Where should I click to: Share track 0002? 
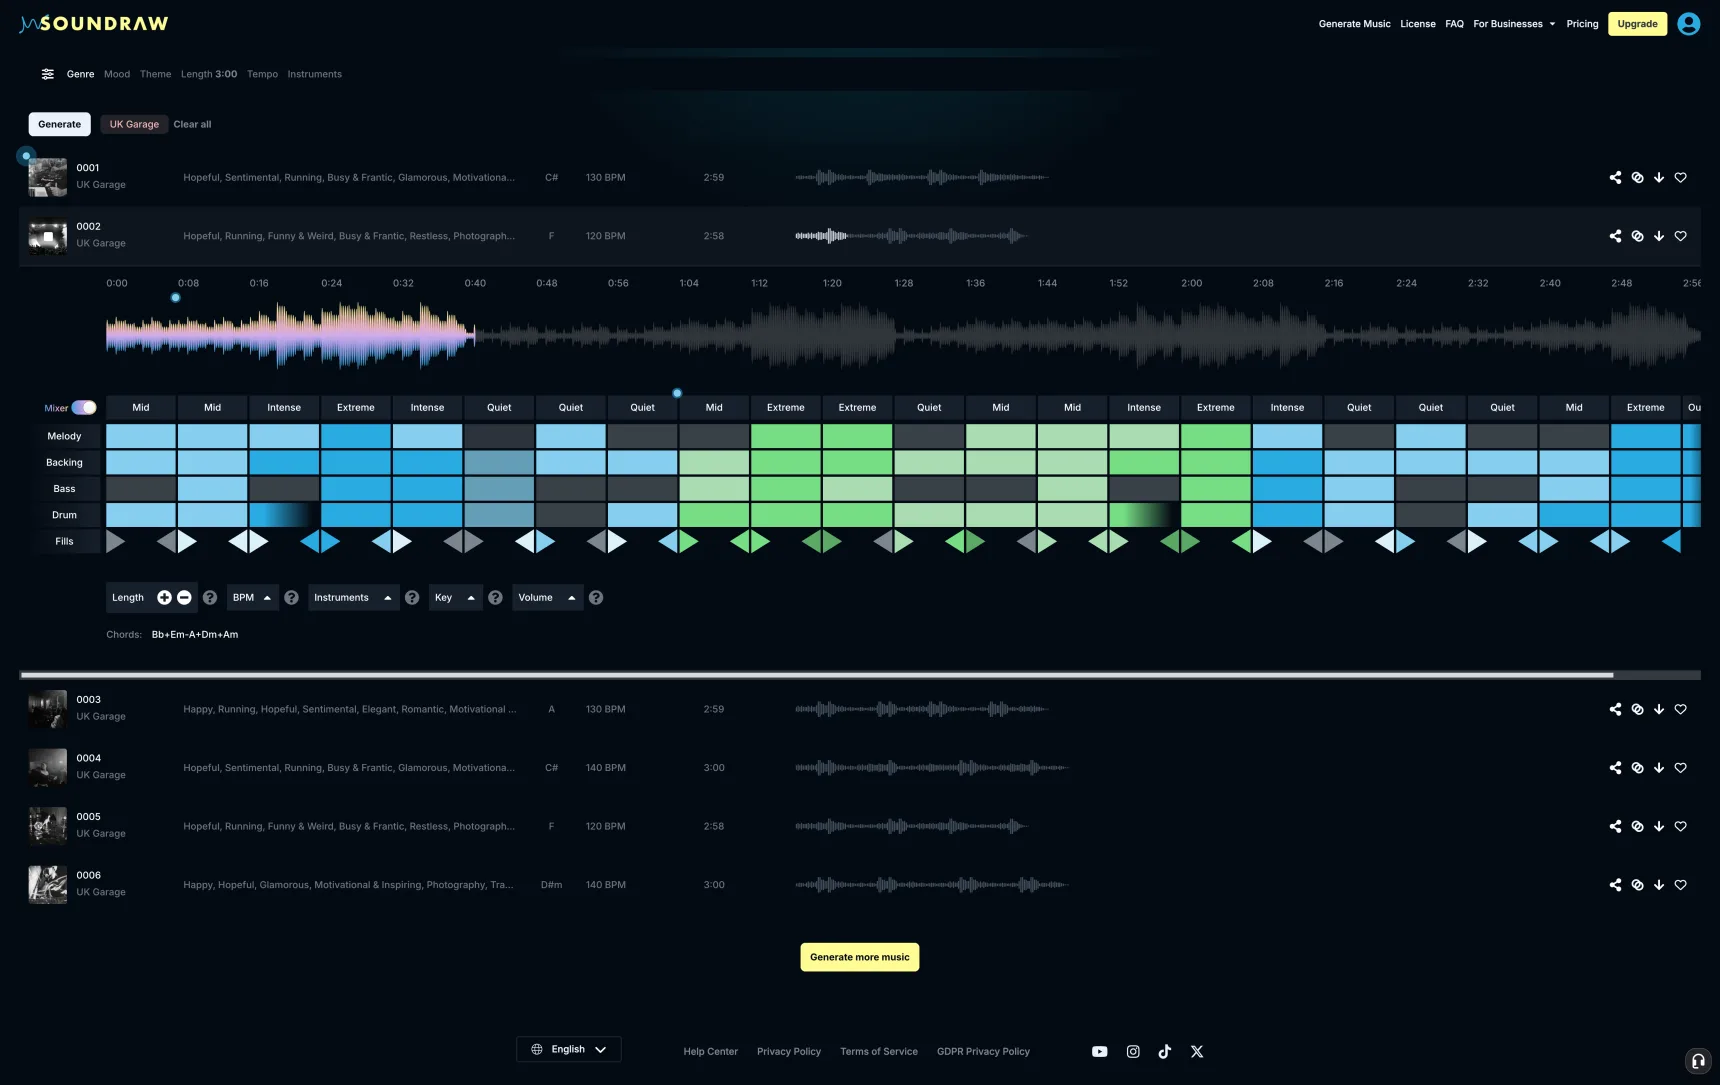coord(1615,236)
